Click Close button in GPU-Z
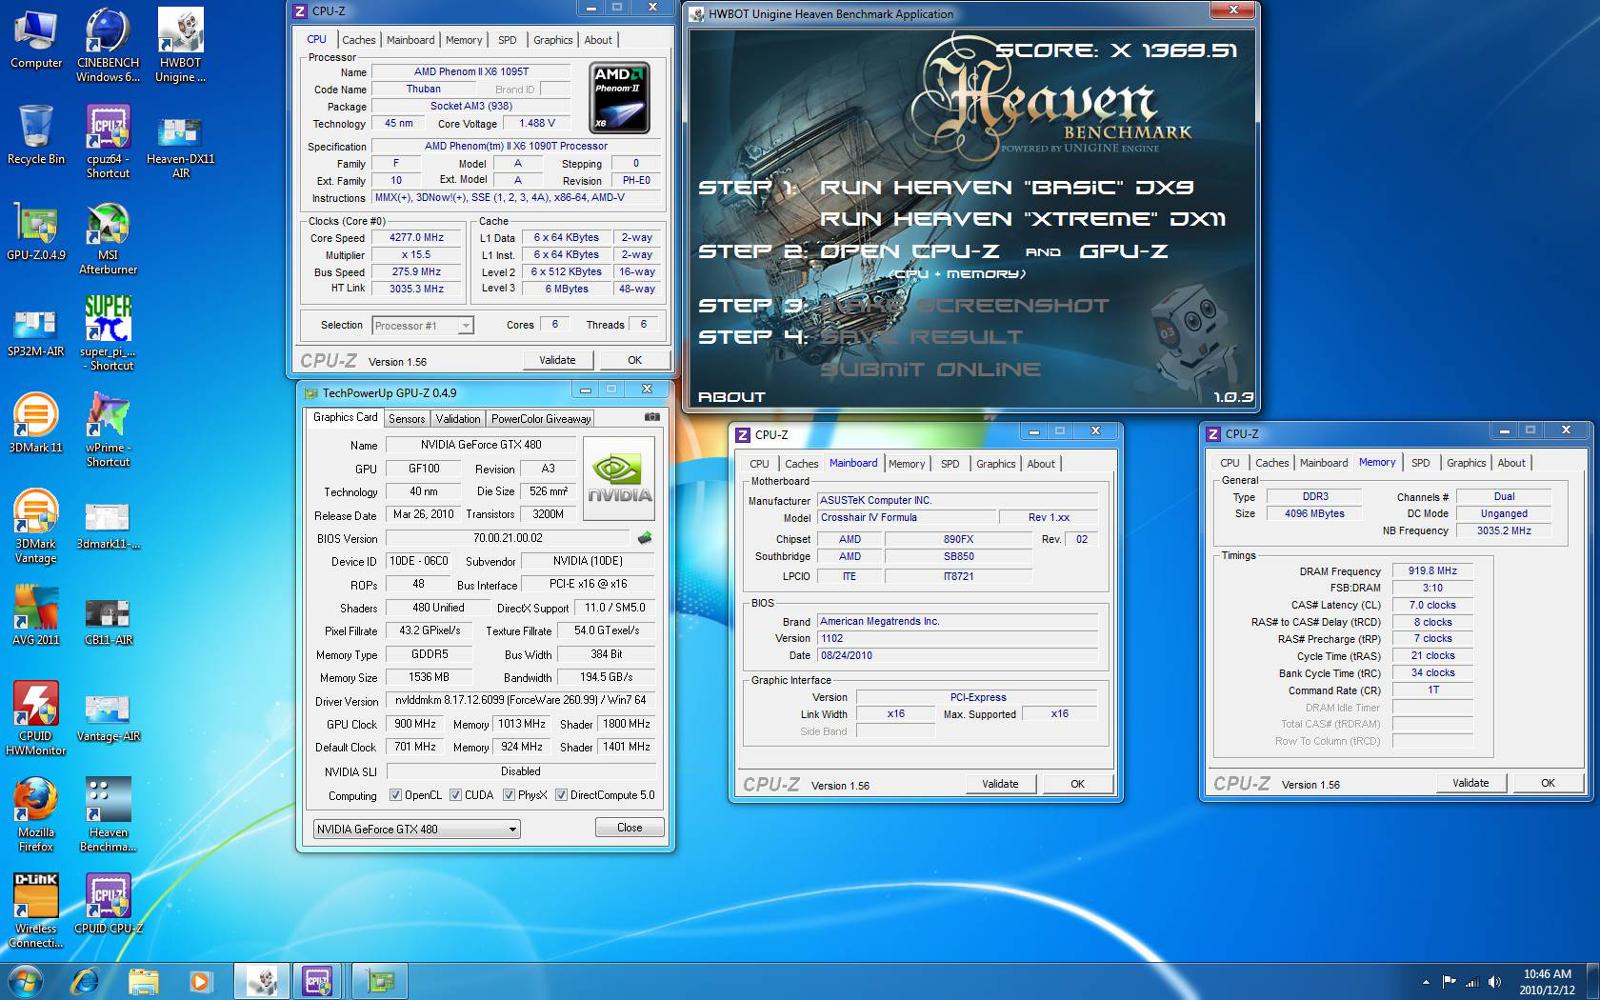Screen dimensions: 1600x1000 pos(630,828)
